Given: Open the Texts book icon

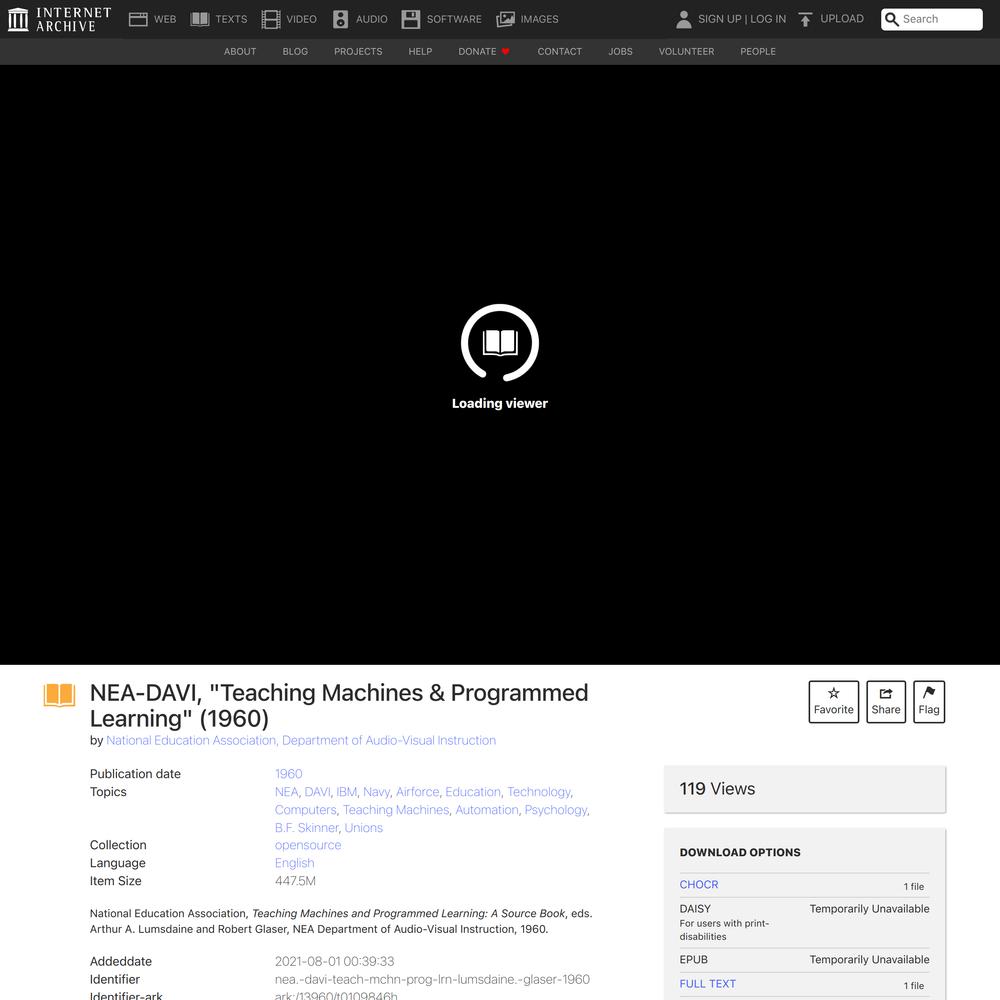Looking at the screenshot, I should tap(200, 19).
